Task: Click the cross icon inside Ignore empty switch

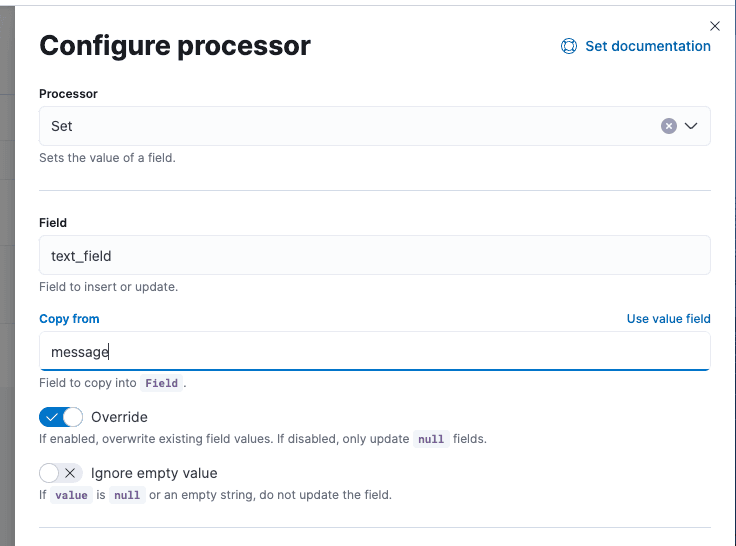Action: pos(70,473)
